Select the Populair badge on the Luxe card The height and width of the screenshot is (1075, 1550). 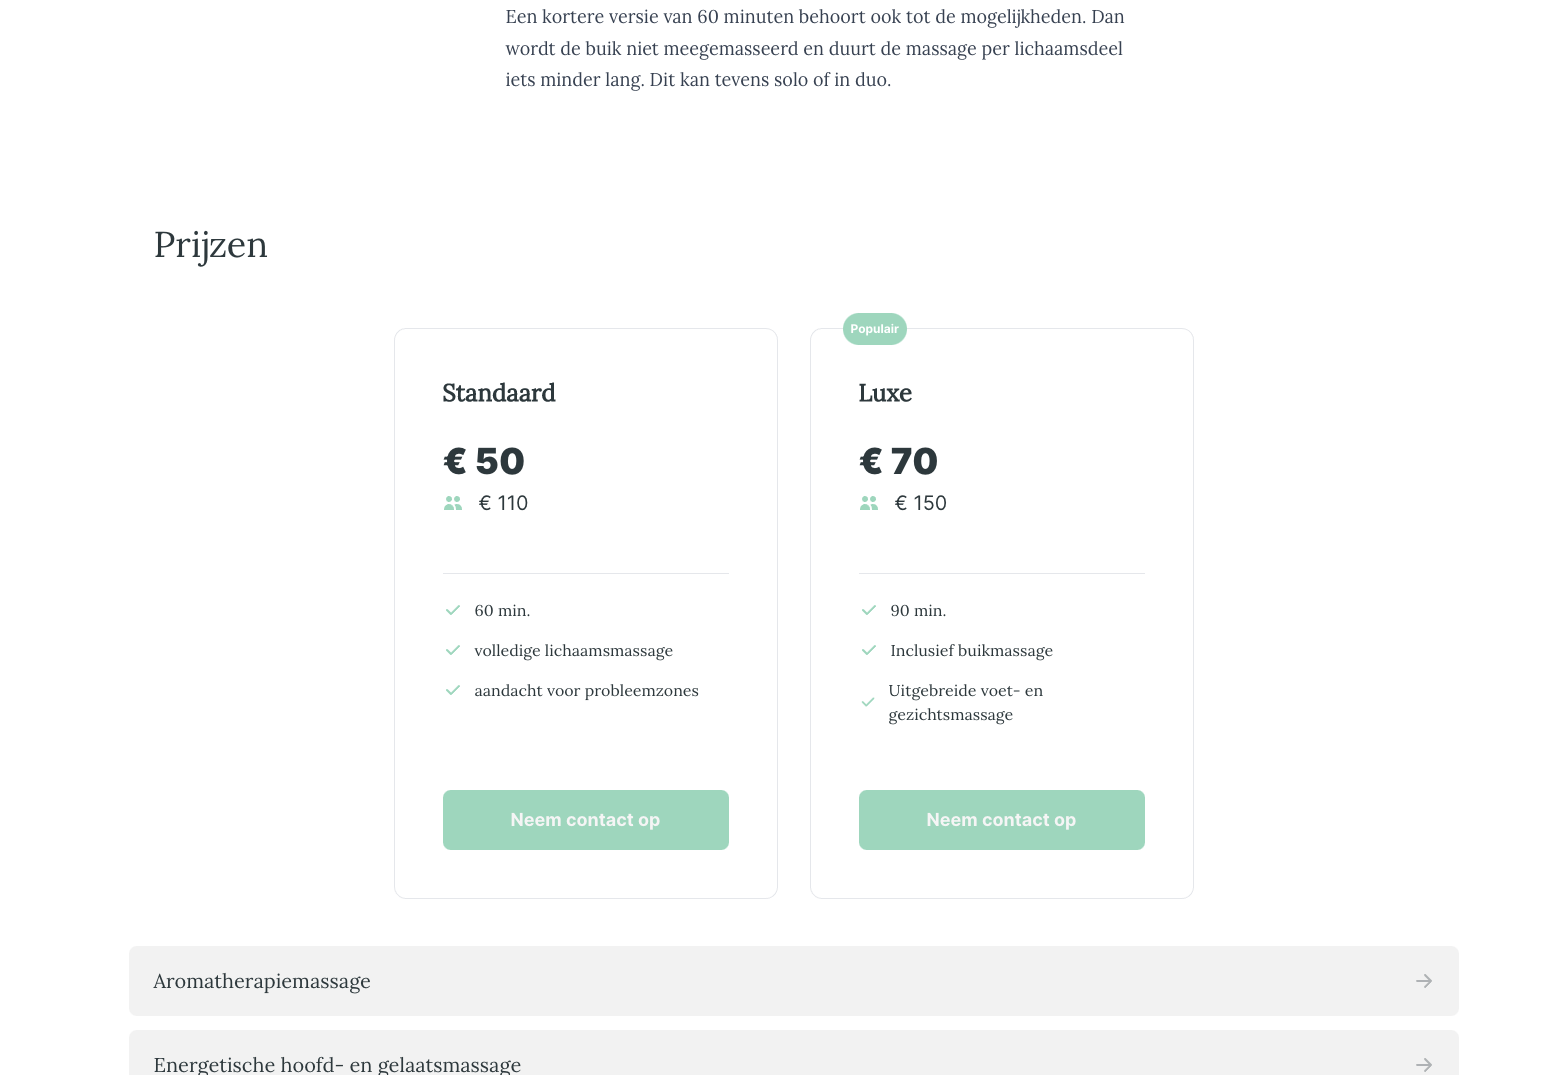click(874, 328)
